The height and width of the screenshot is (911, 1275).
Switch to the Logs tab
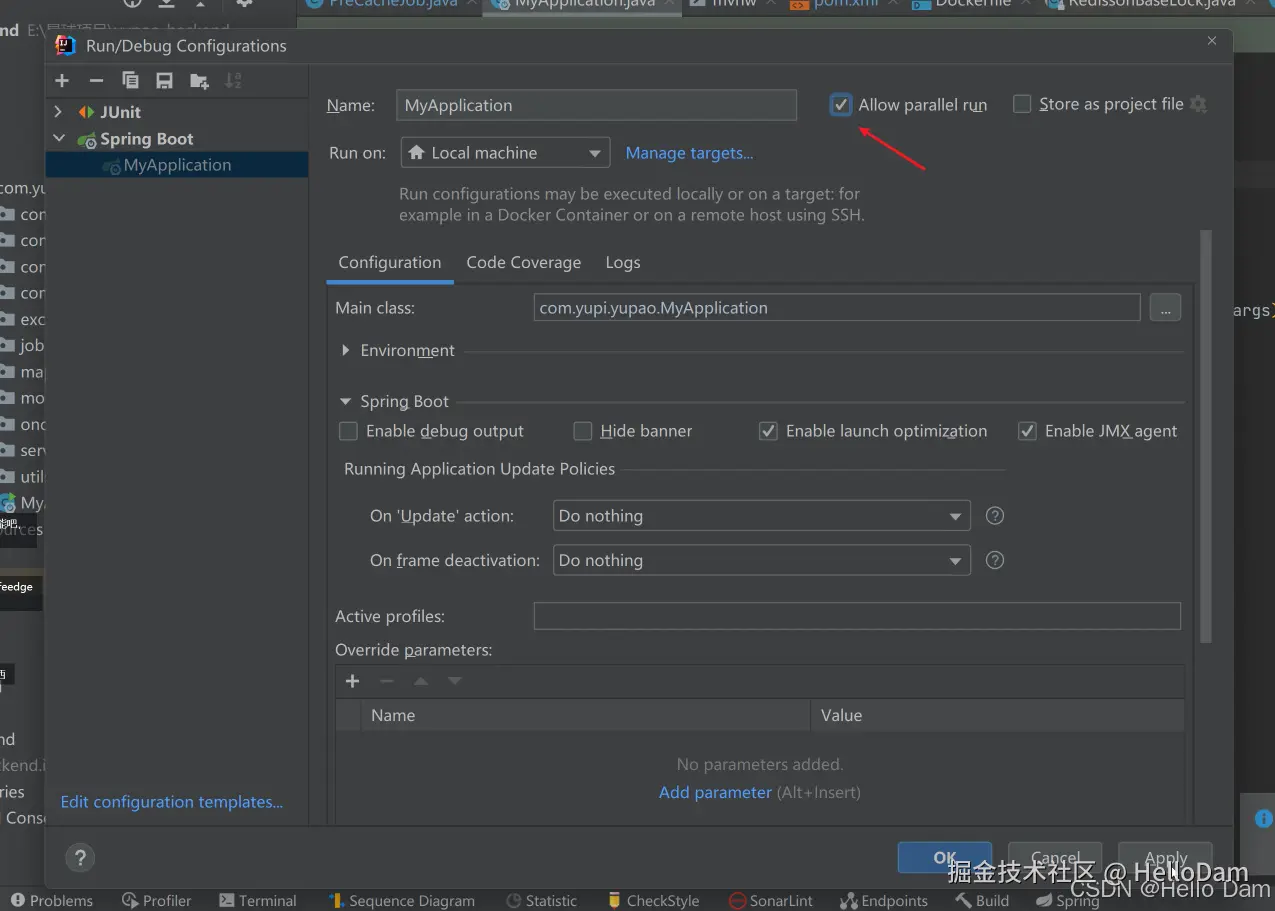(622, 263)
